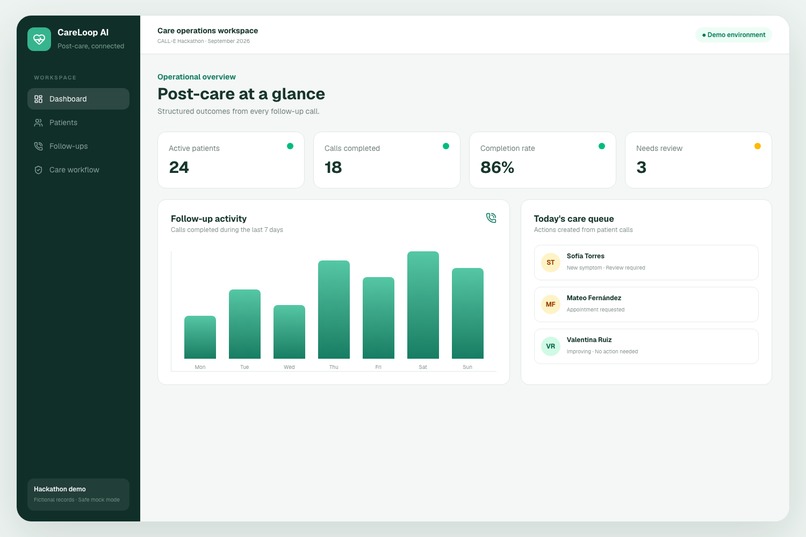Open Valentina Ruiz queue item
The height and width of the screenshot is (537, 806).
[646, 346]
